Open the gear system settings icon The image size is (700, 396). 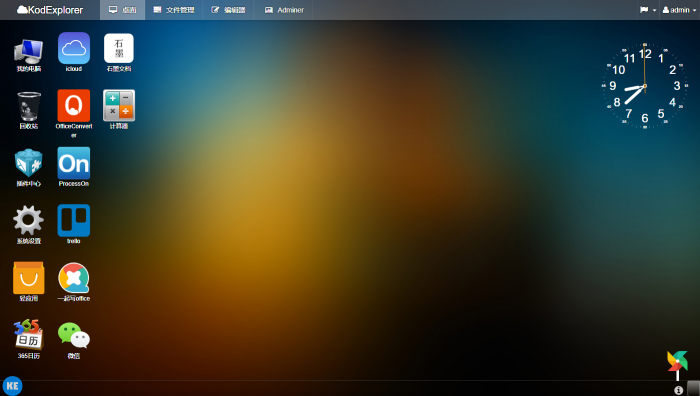[29, 221]
